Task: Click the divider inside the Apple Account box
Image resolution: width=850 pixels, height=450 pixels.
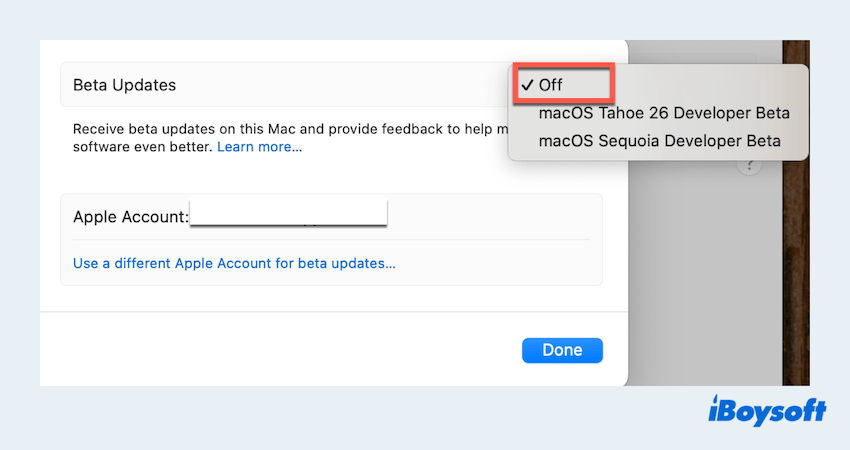Action: coord(330,240)
